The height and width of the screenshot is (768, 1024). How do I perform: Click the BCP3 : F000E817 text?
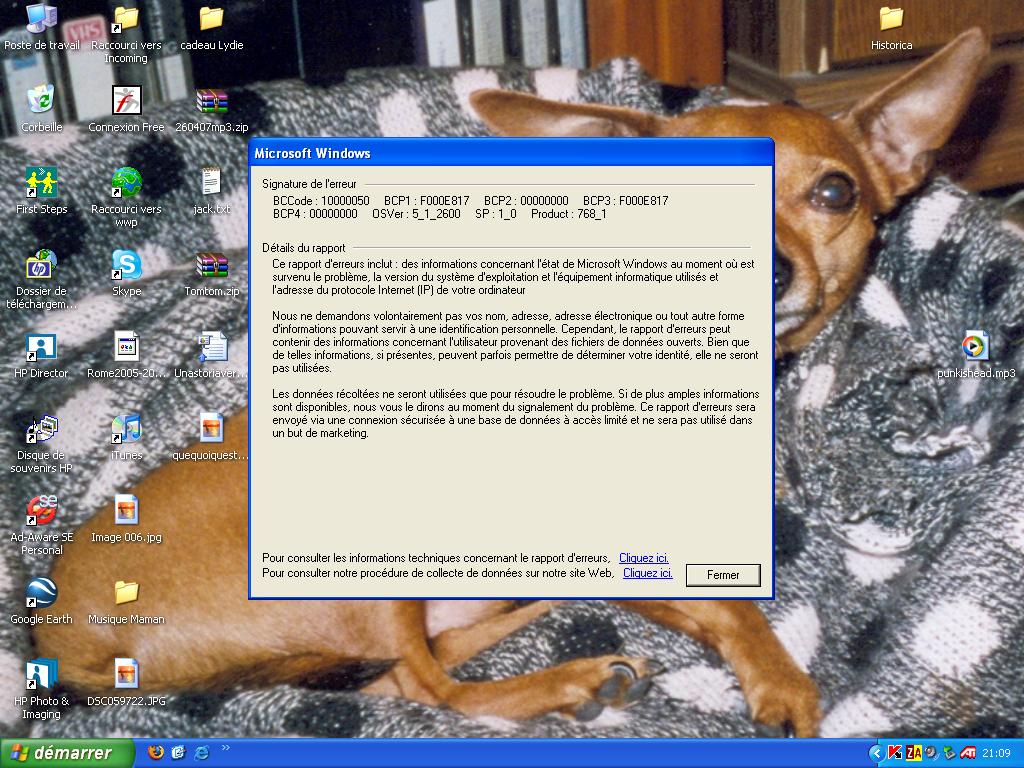click(626, 200)
